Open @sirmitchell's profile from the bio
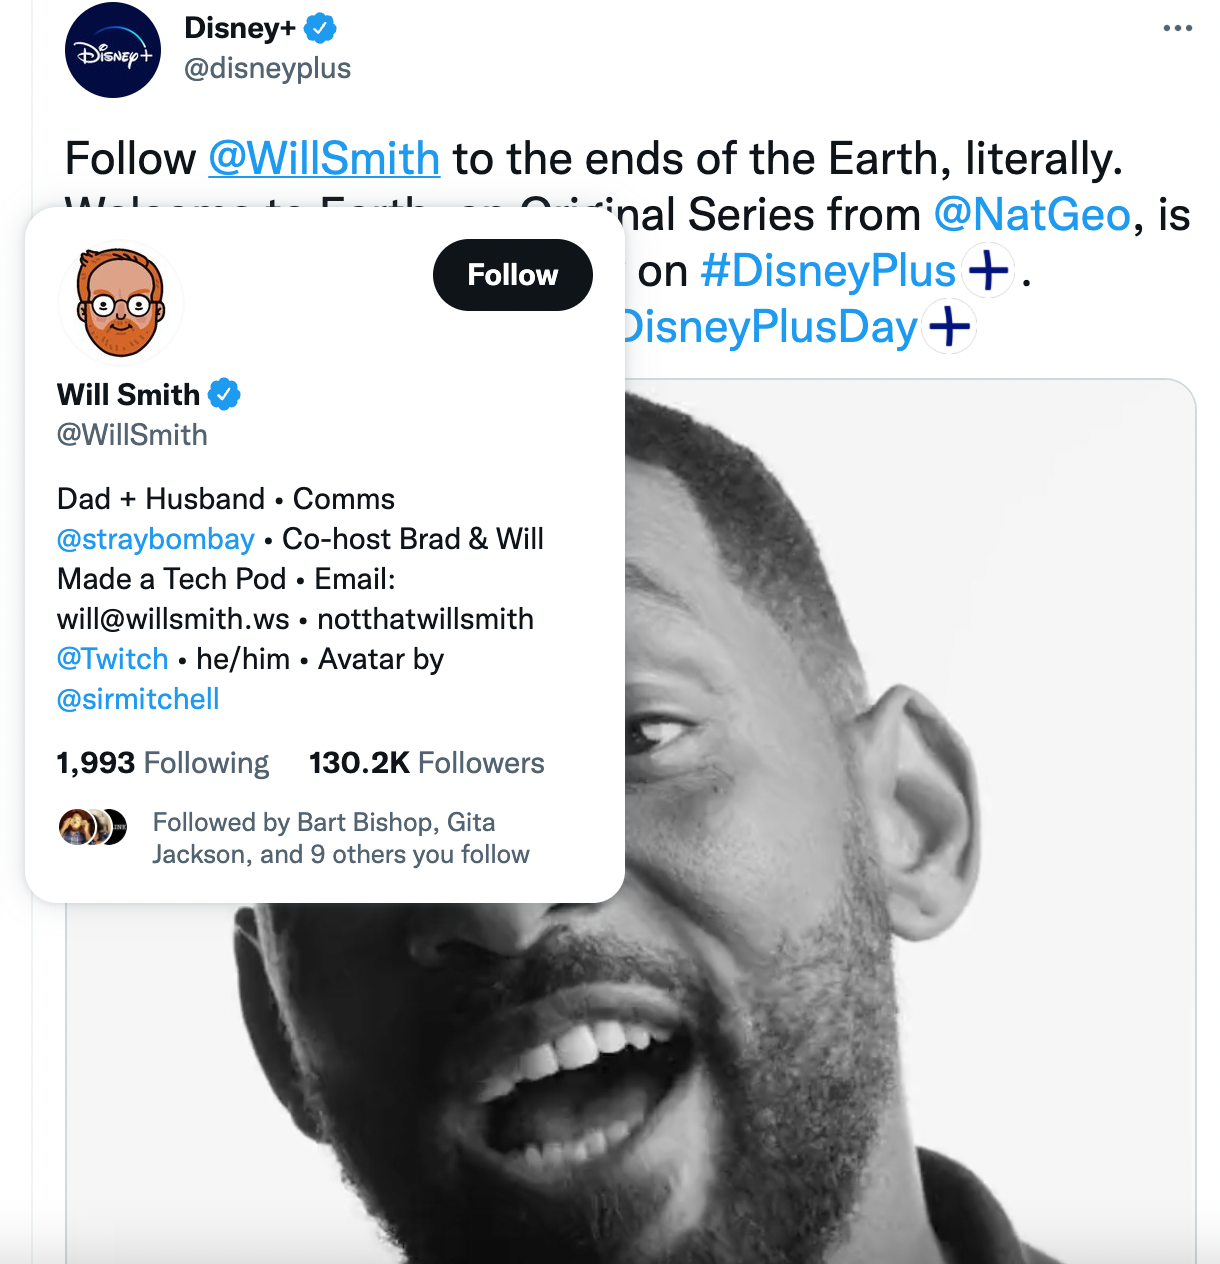 click(137, 699)
